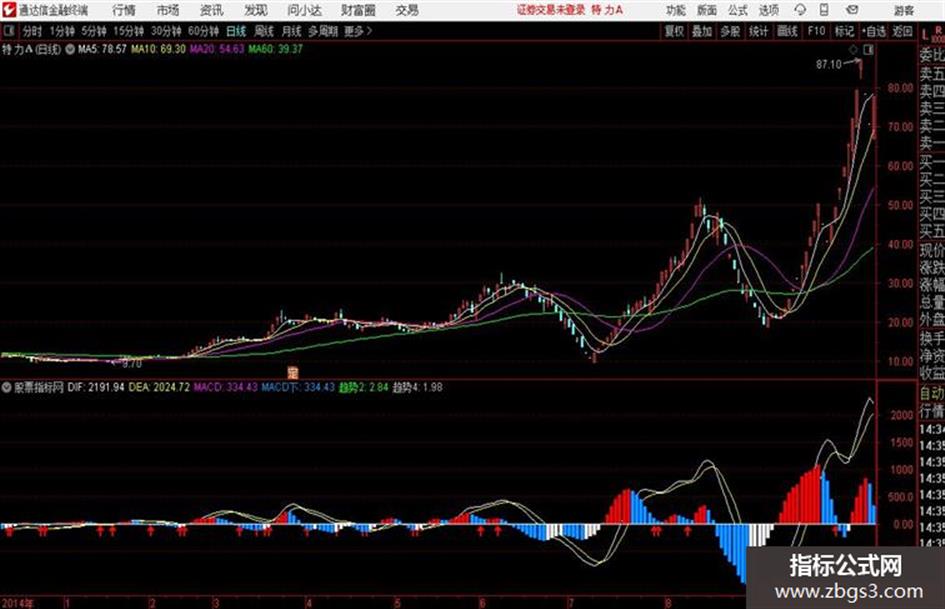The width and height of the screenshot is (945, 609).
Task: Click the 2014年 label on time axis
Action: 18,603
